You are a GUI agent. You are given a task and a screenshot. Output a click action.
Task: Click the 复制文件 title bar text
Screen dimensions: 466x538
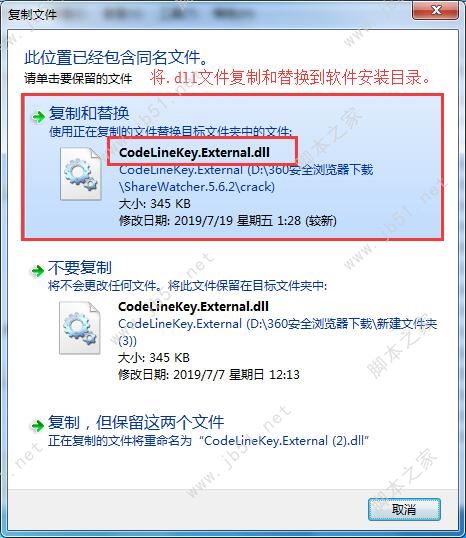pyautogui.click(x=32, y=15)
